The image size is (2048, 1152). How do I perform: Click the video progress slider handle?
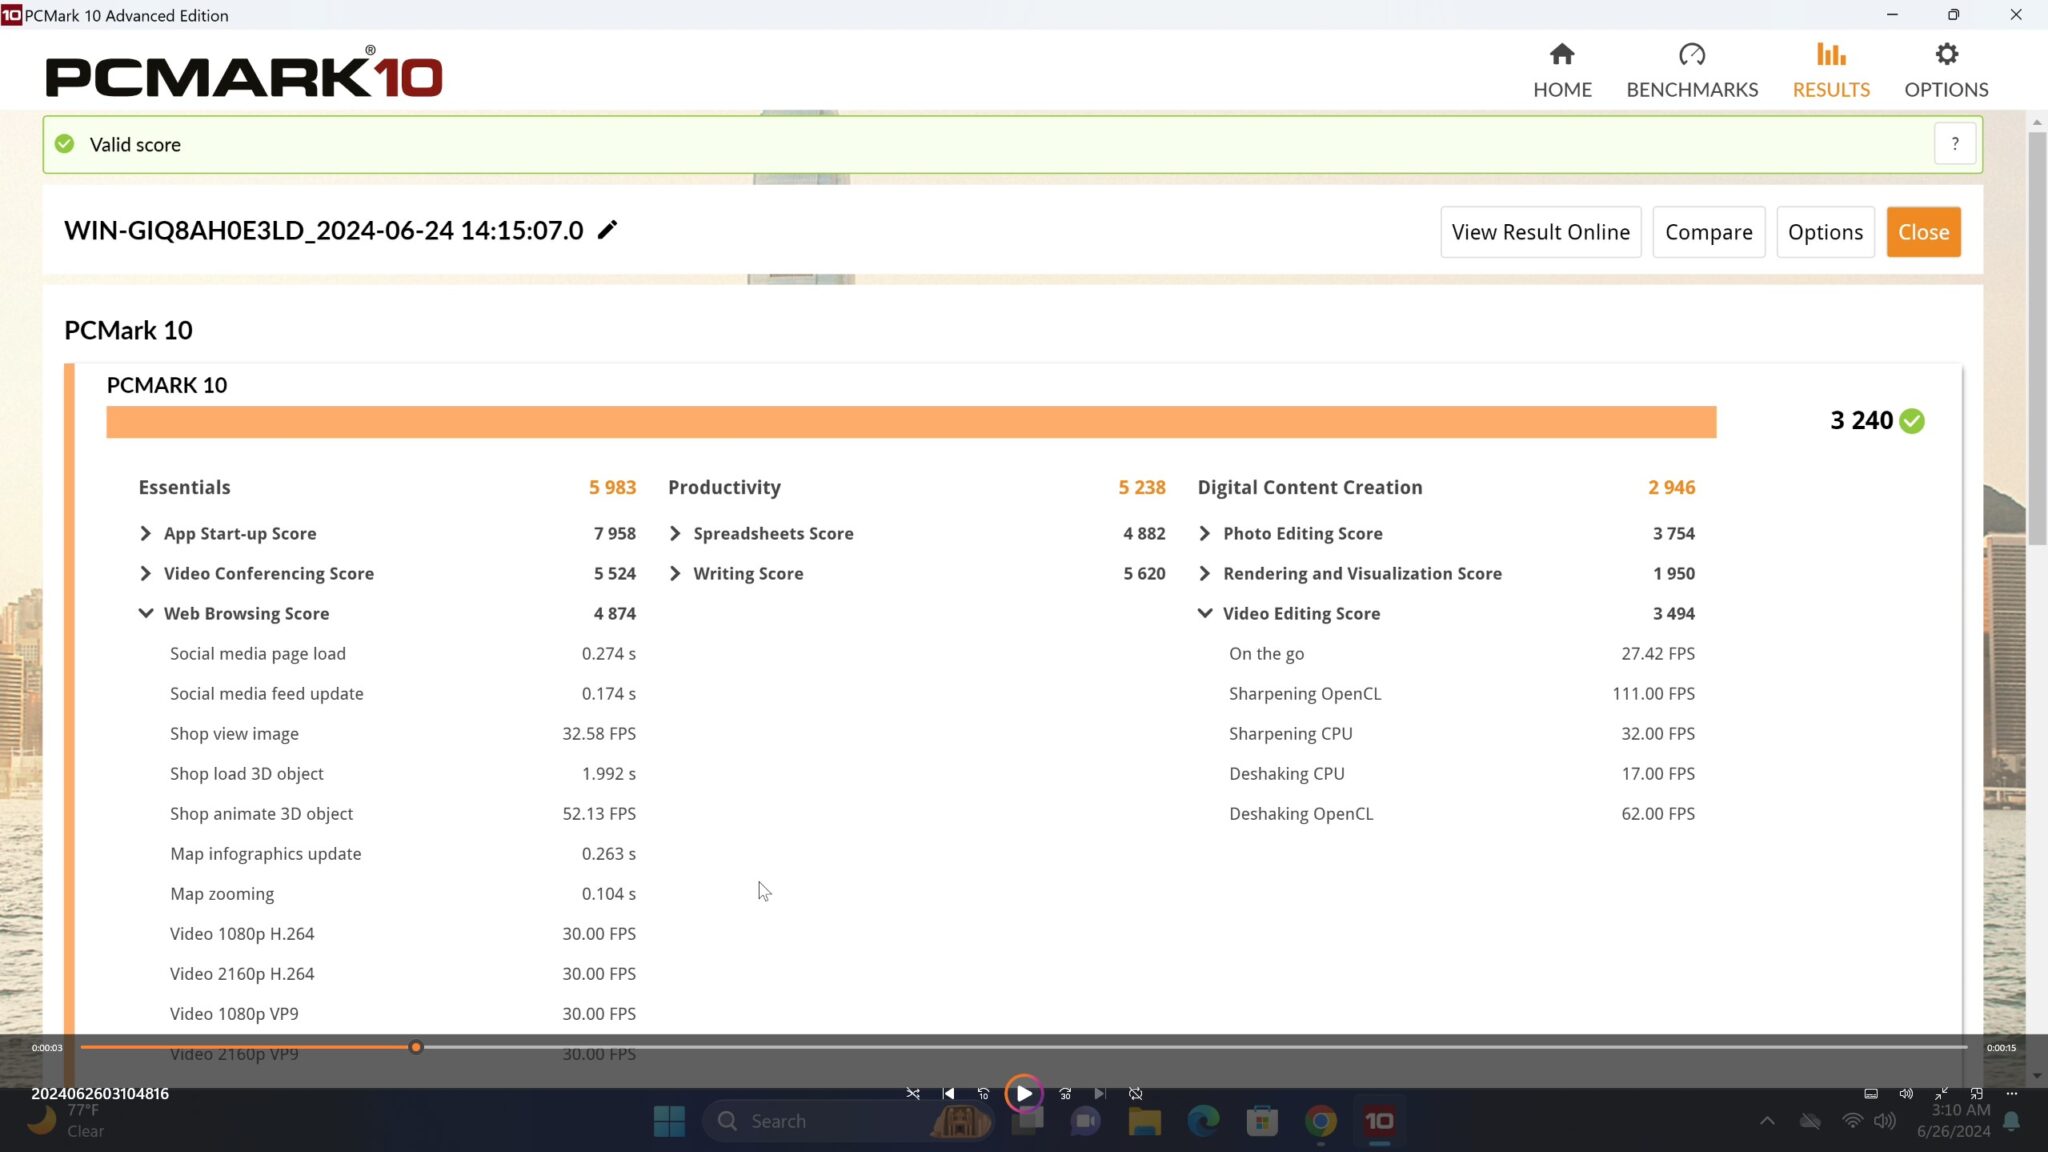pos(416,1047)
